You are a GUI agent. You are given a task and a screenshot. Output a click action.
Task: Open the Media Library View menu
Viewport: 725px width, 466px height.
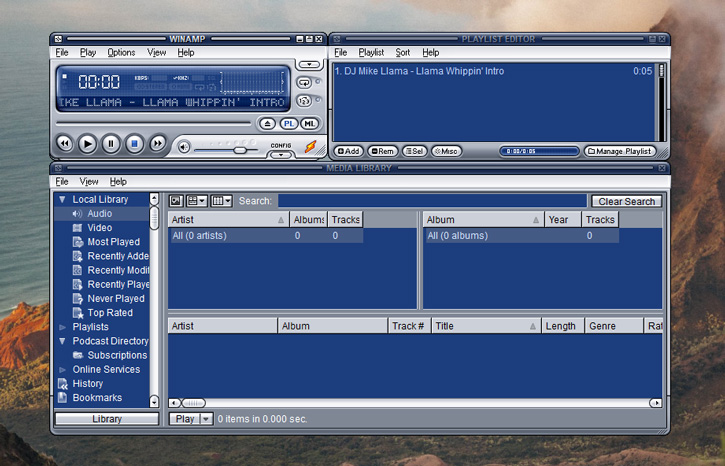tap(89, 182)
